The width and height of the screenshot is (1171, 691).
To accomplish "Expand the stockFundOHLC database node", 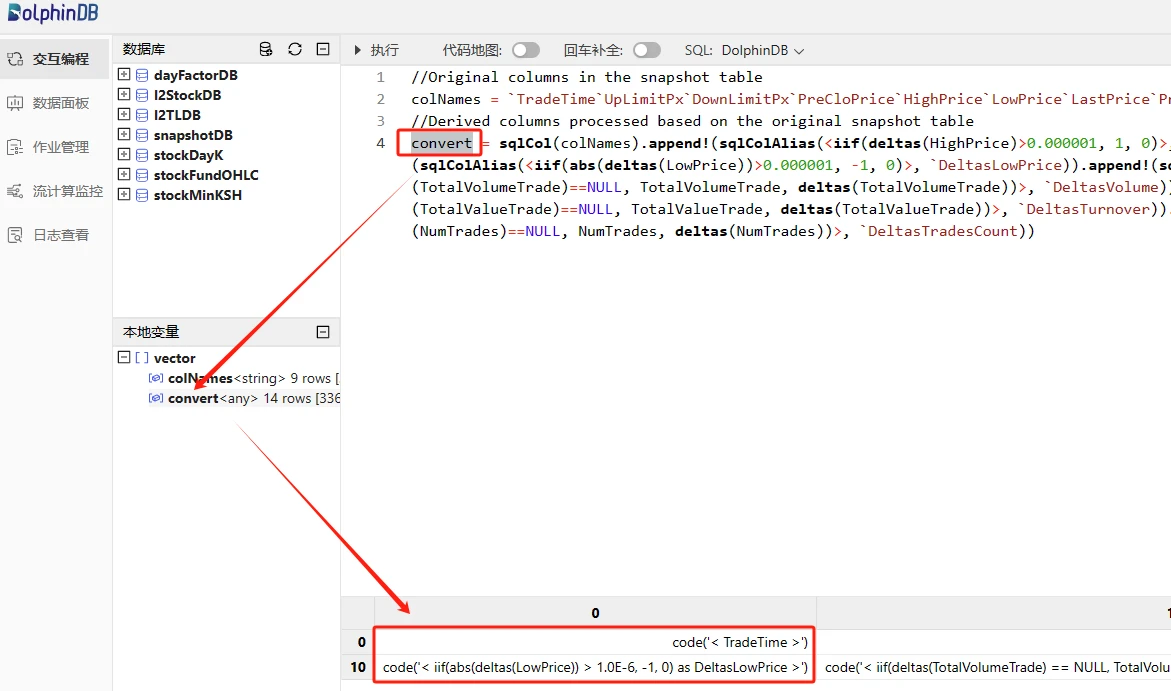I will (124, 175).
